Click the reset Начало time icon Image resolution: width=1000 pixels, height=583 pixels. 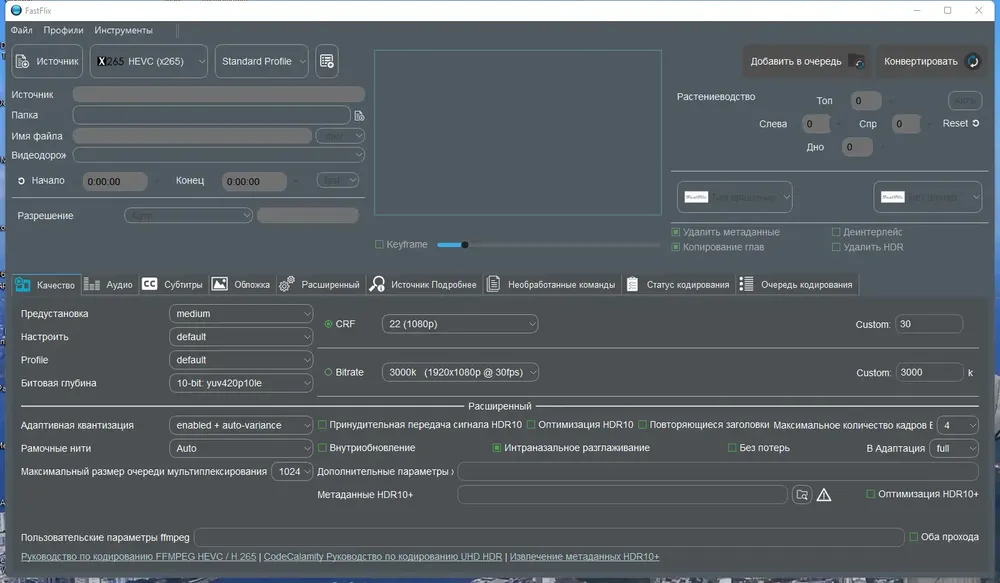point(21,181)
